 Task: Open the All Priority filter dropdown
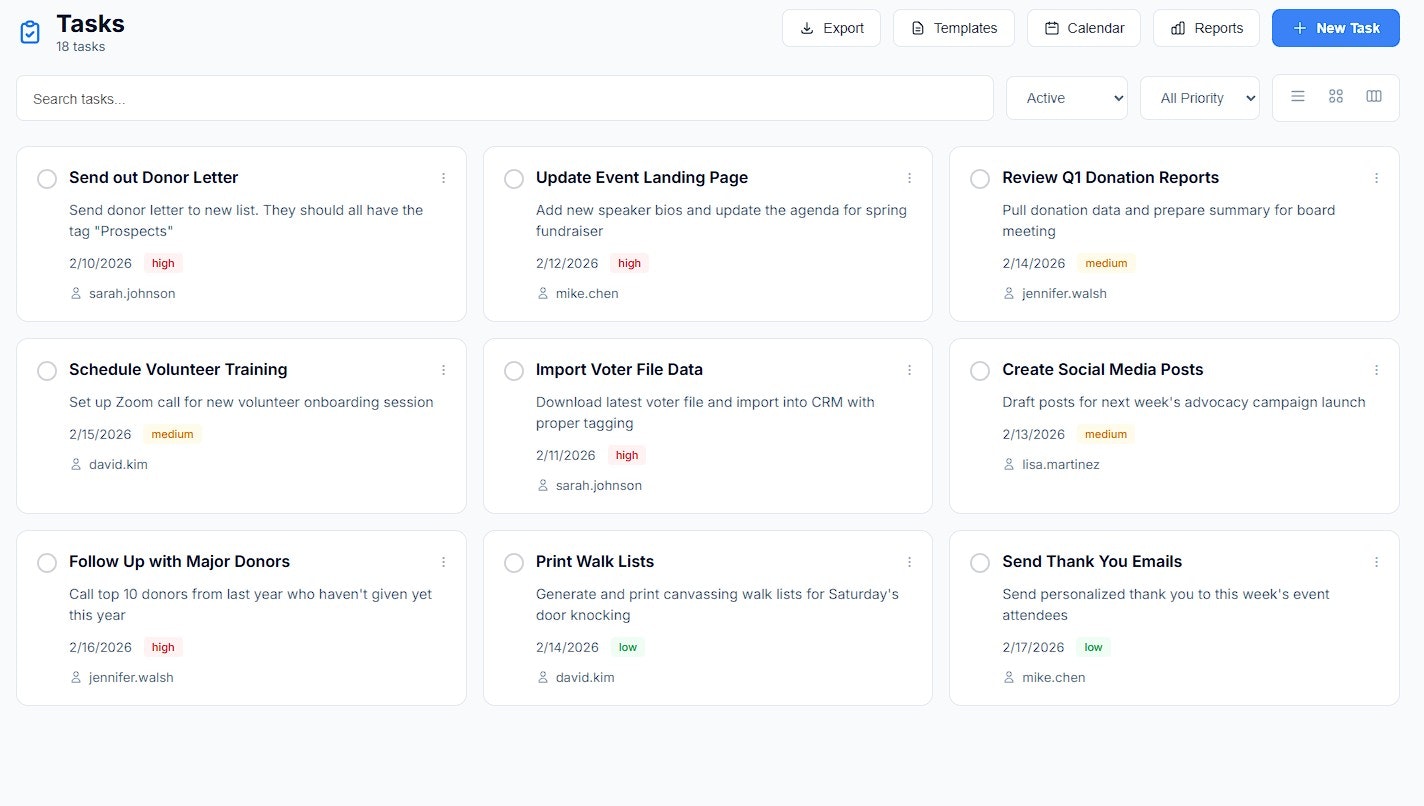tap(1200, 98)
